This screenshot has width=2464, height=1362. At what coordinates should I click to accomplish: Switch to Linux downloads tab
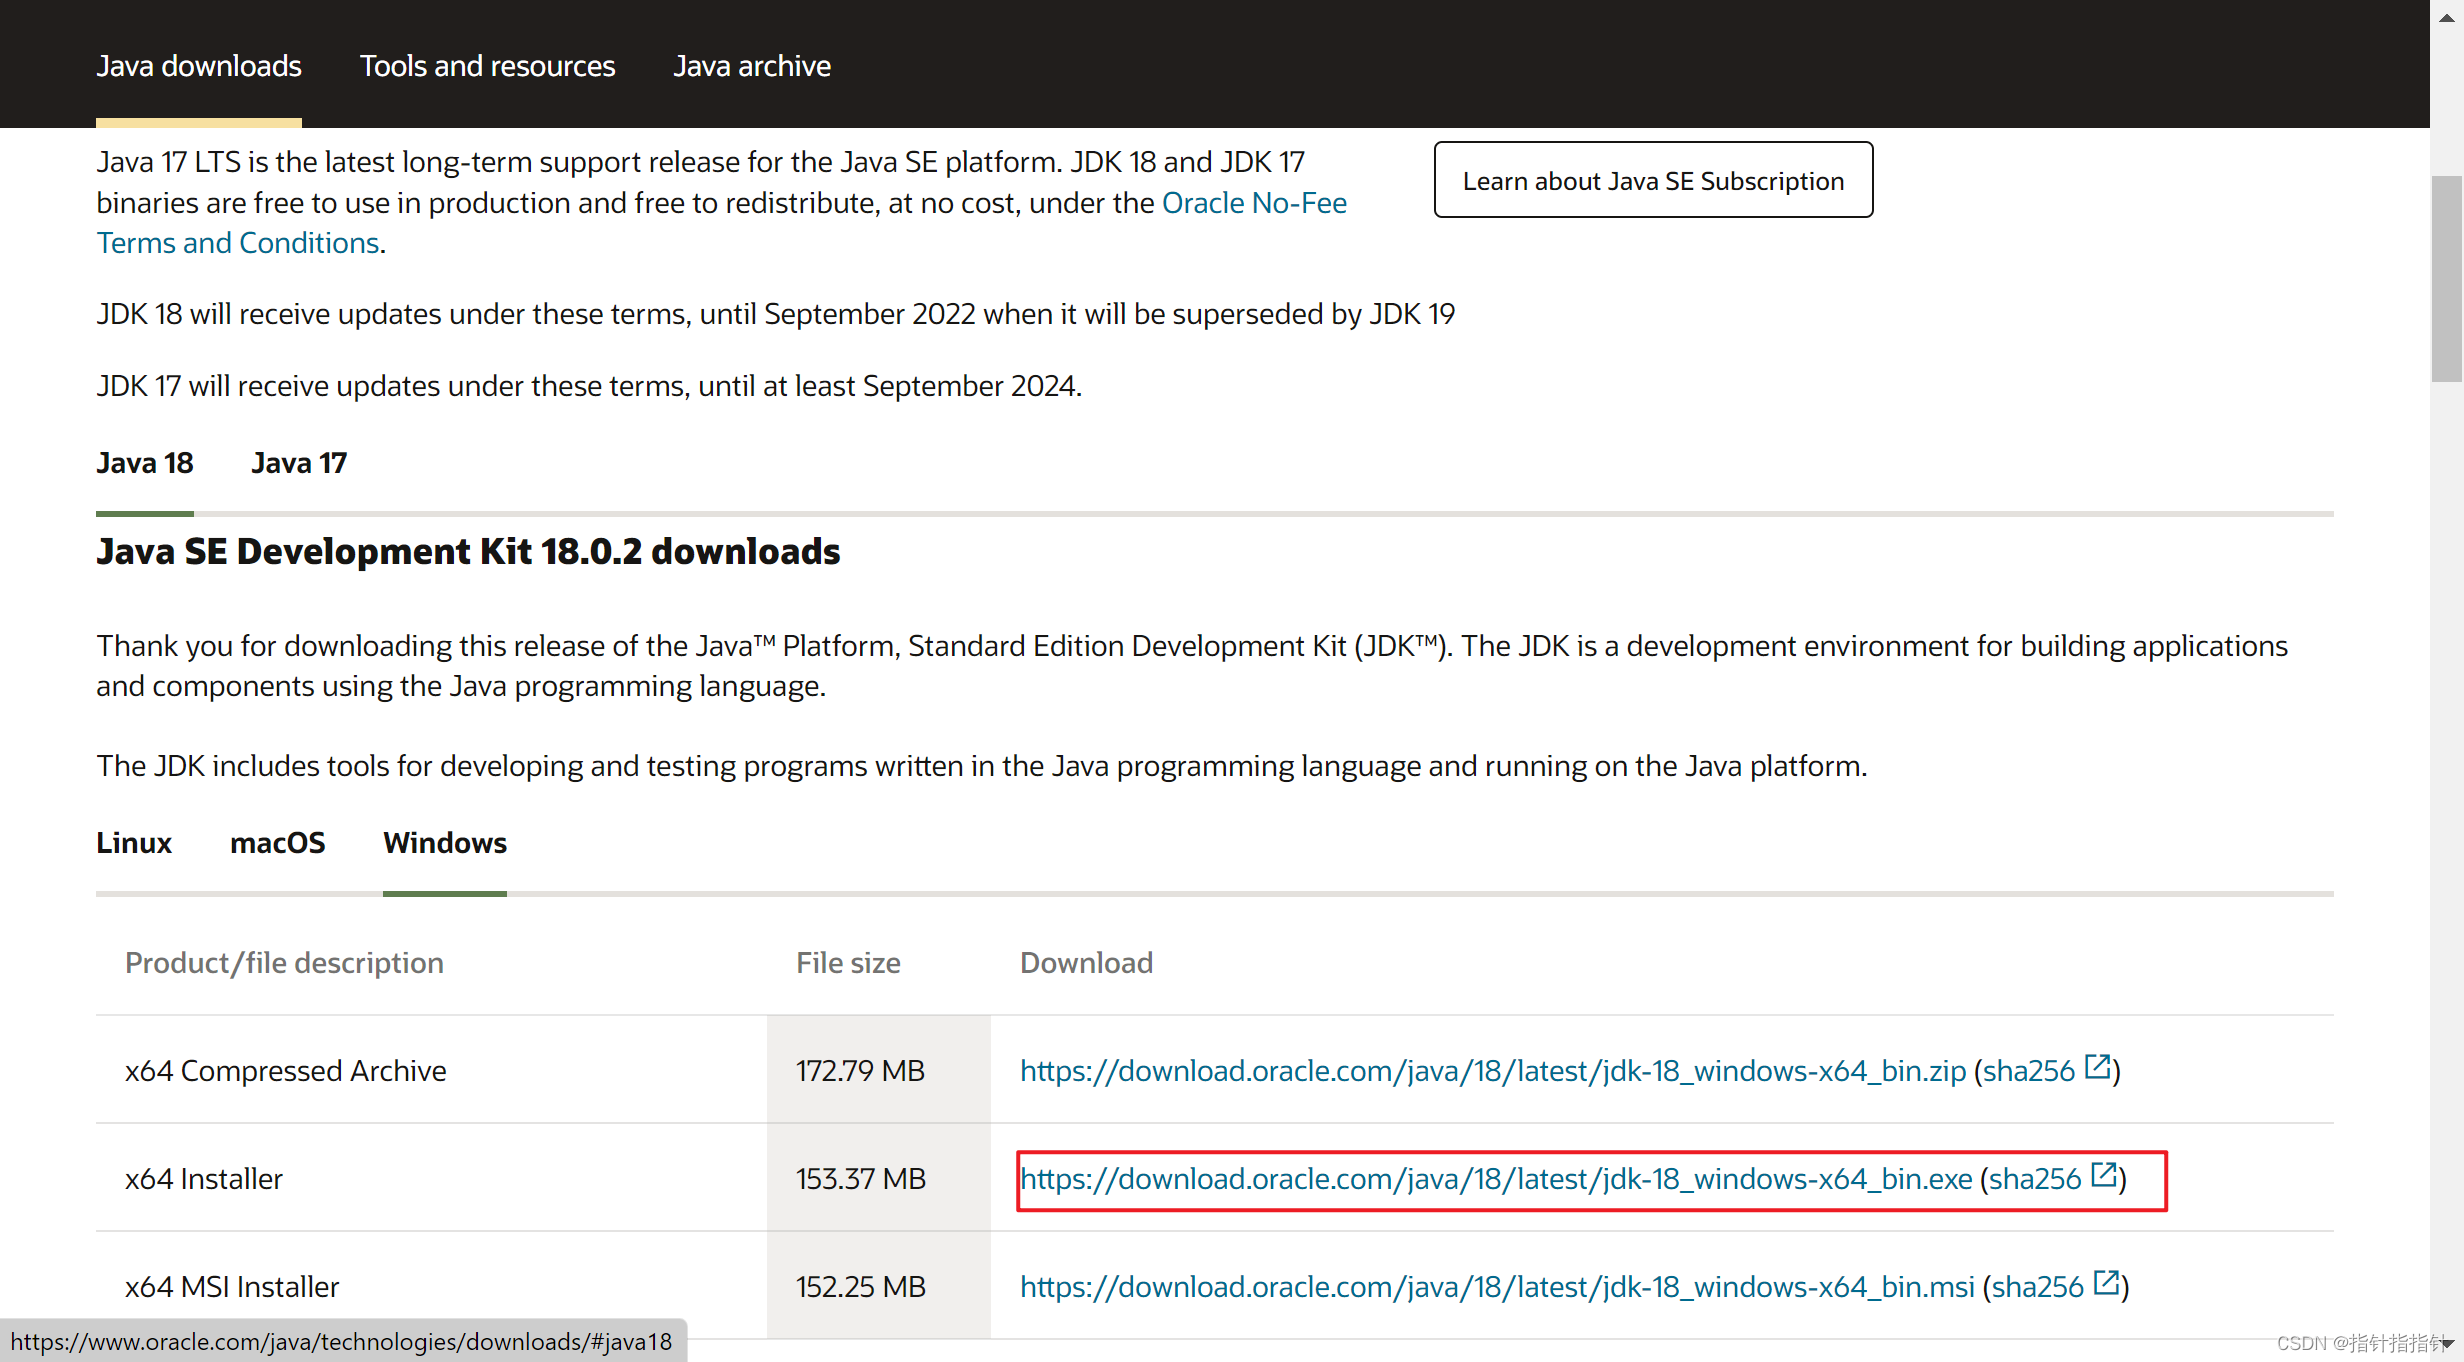click(x=134, y=843)
